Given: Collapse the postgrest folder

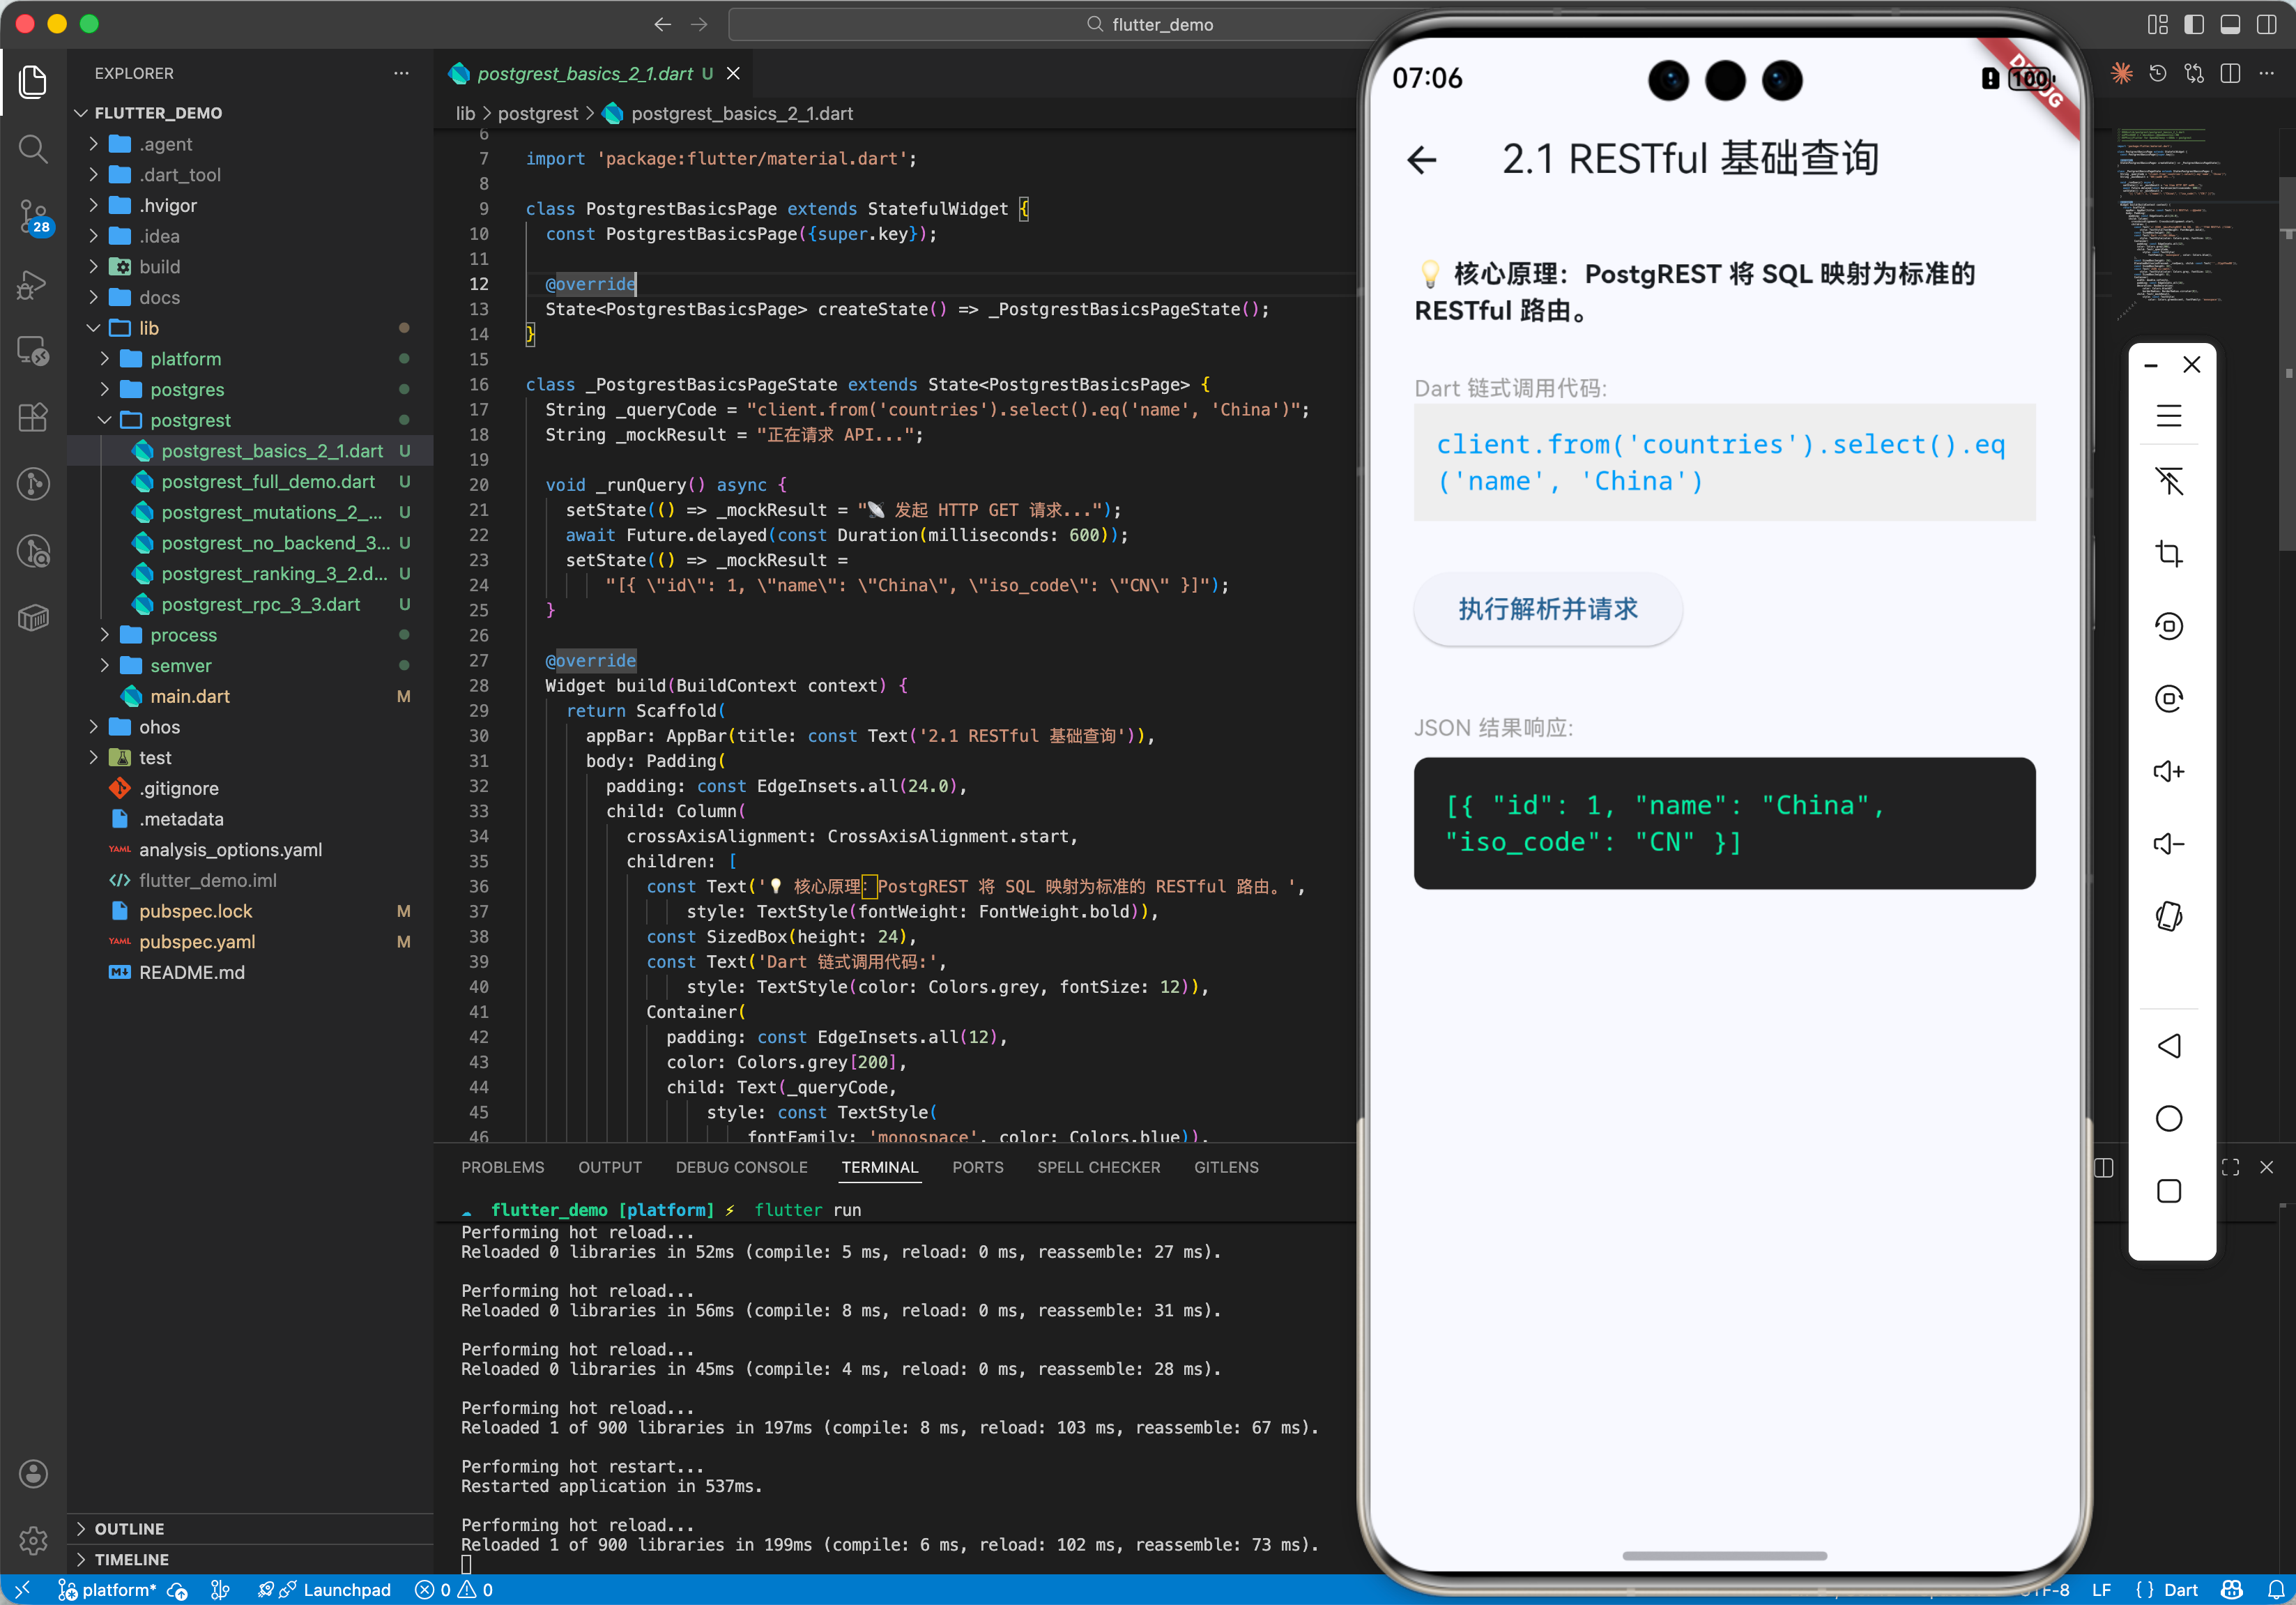Looking at the screenshot, I should click(190, 420).
